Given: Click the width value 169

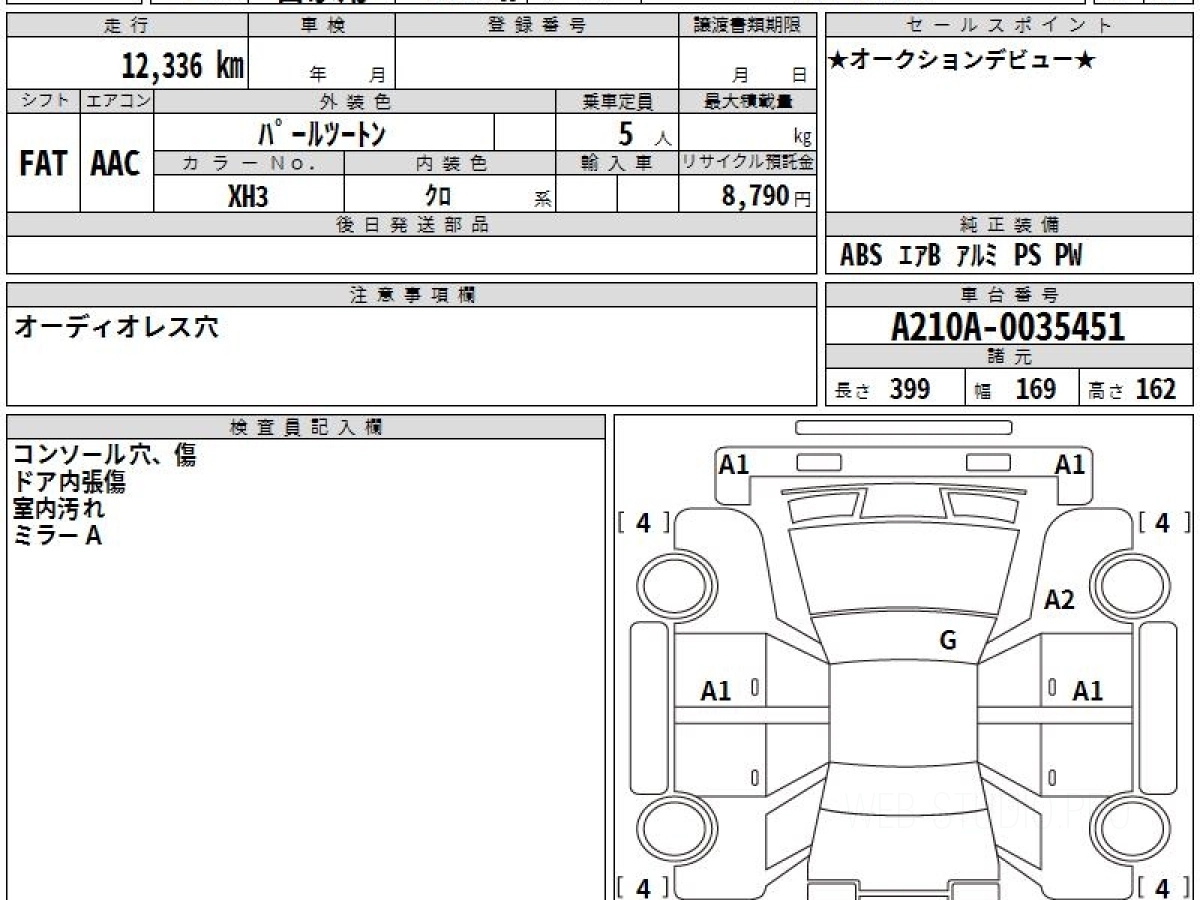Looking at the screenshot, I should point(1036,389).
